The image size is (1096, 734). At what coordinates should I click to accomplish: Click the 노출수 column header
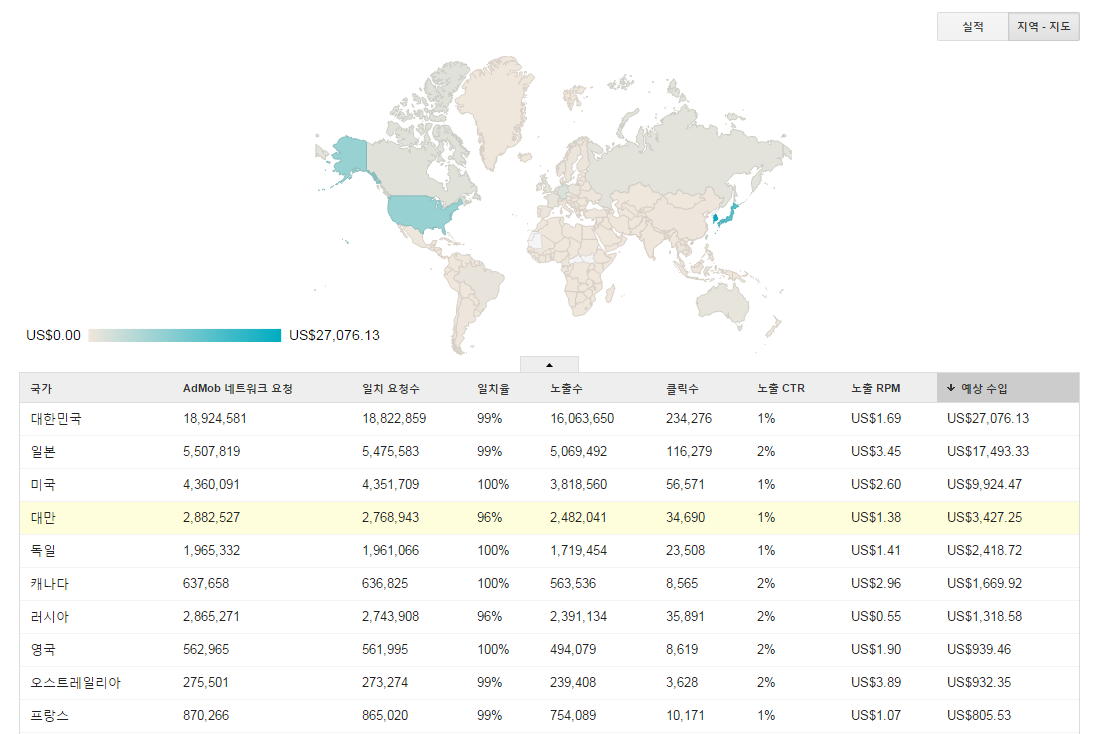566,388
